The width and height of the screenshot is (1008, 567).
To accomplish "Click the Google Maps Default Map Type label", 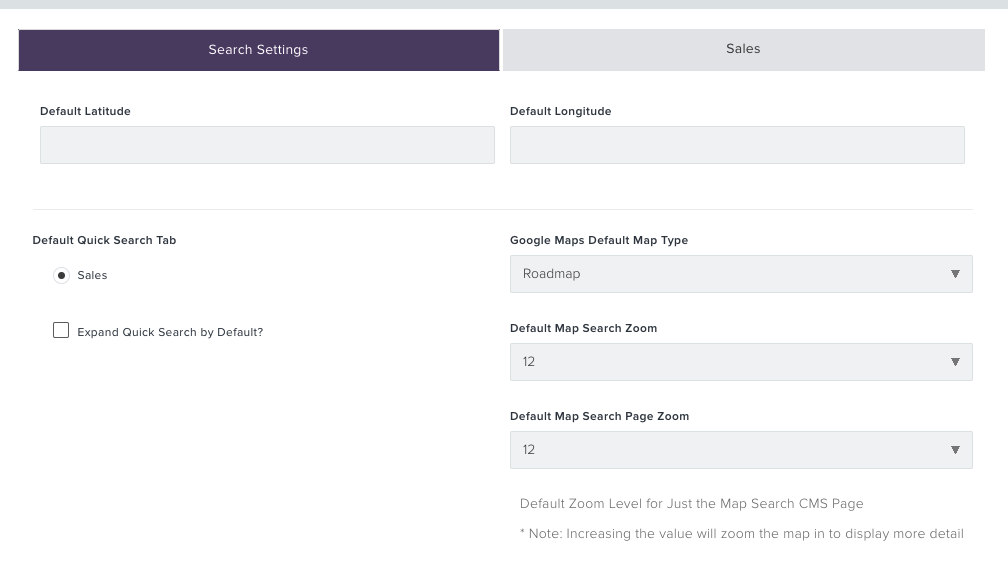I will 599,240.
